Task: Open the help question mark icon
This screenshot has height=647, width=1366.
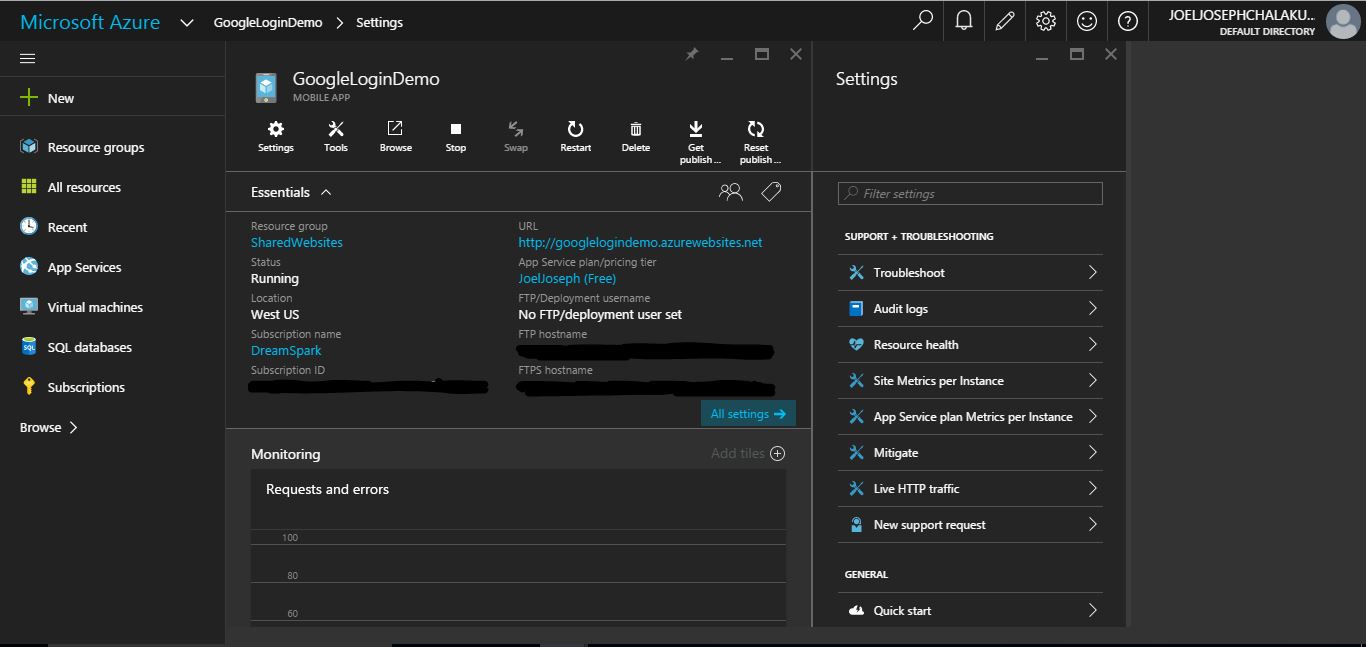Action: coord(1128,20)
